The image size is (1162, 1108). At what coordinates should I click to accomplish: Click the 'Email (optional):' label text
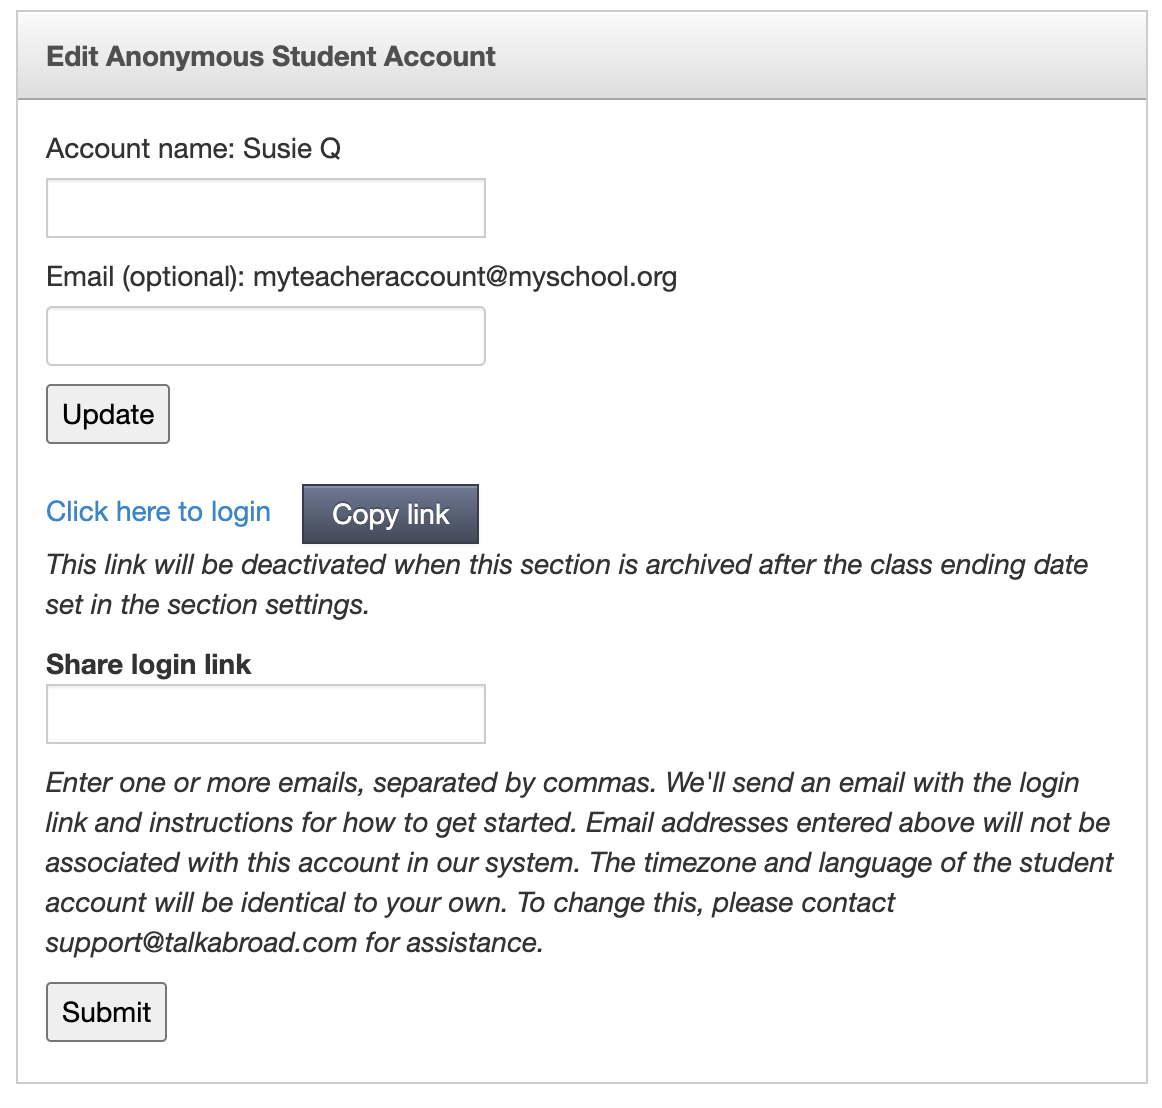[145, 277]
